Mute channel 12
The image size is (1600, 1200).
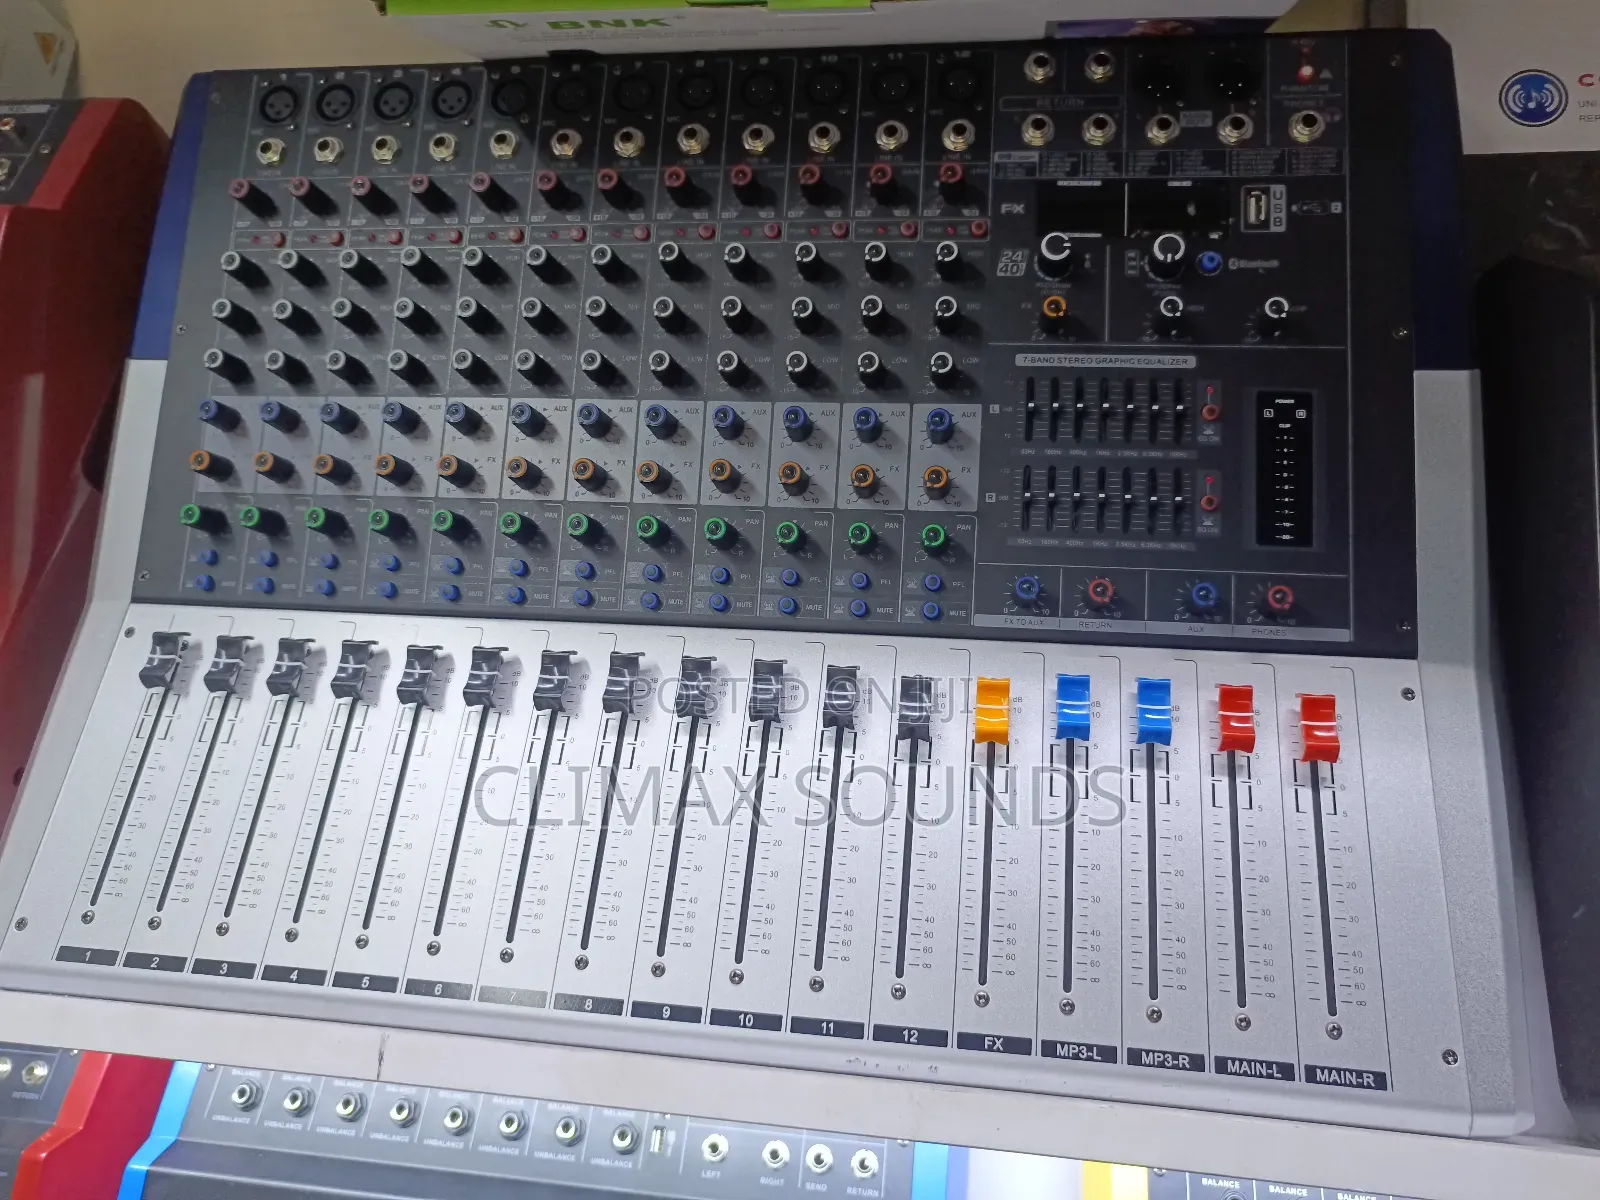tap(931, 610)
